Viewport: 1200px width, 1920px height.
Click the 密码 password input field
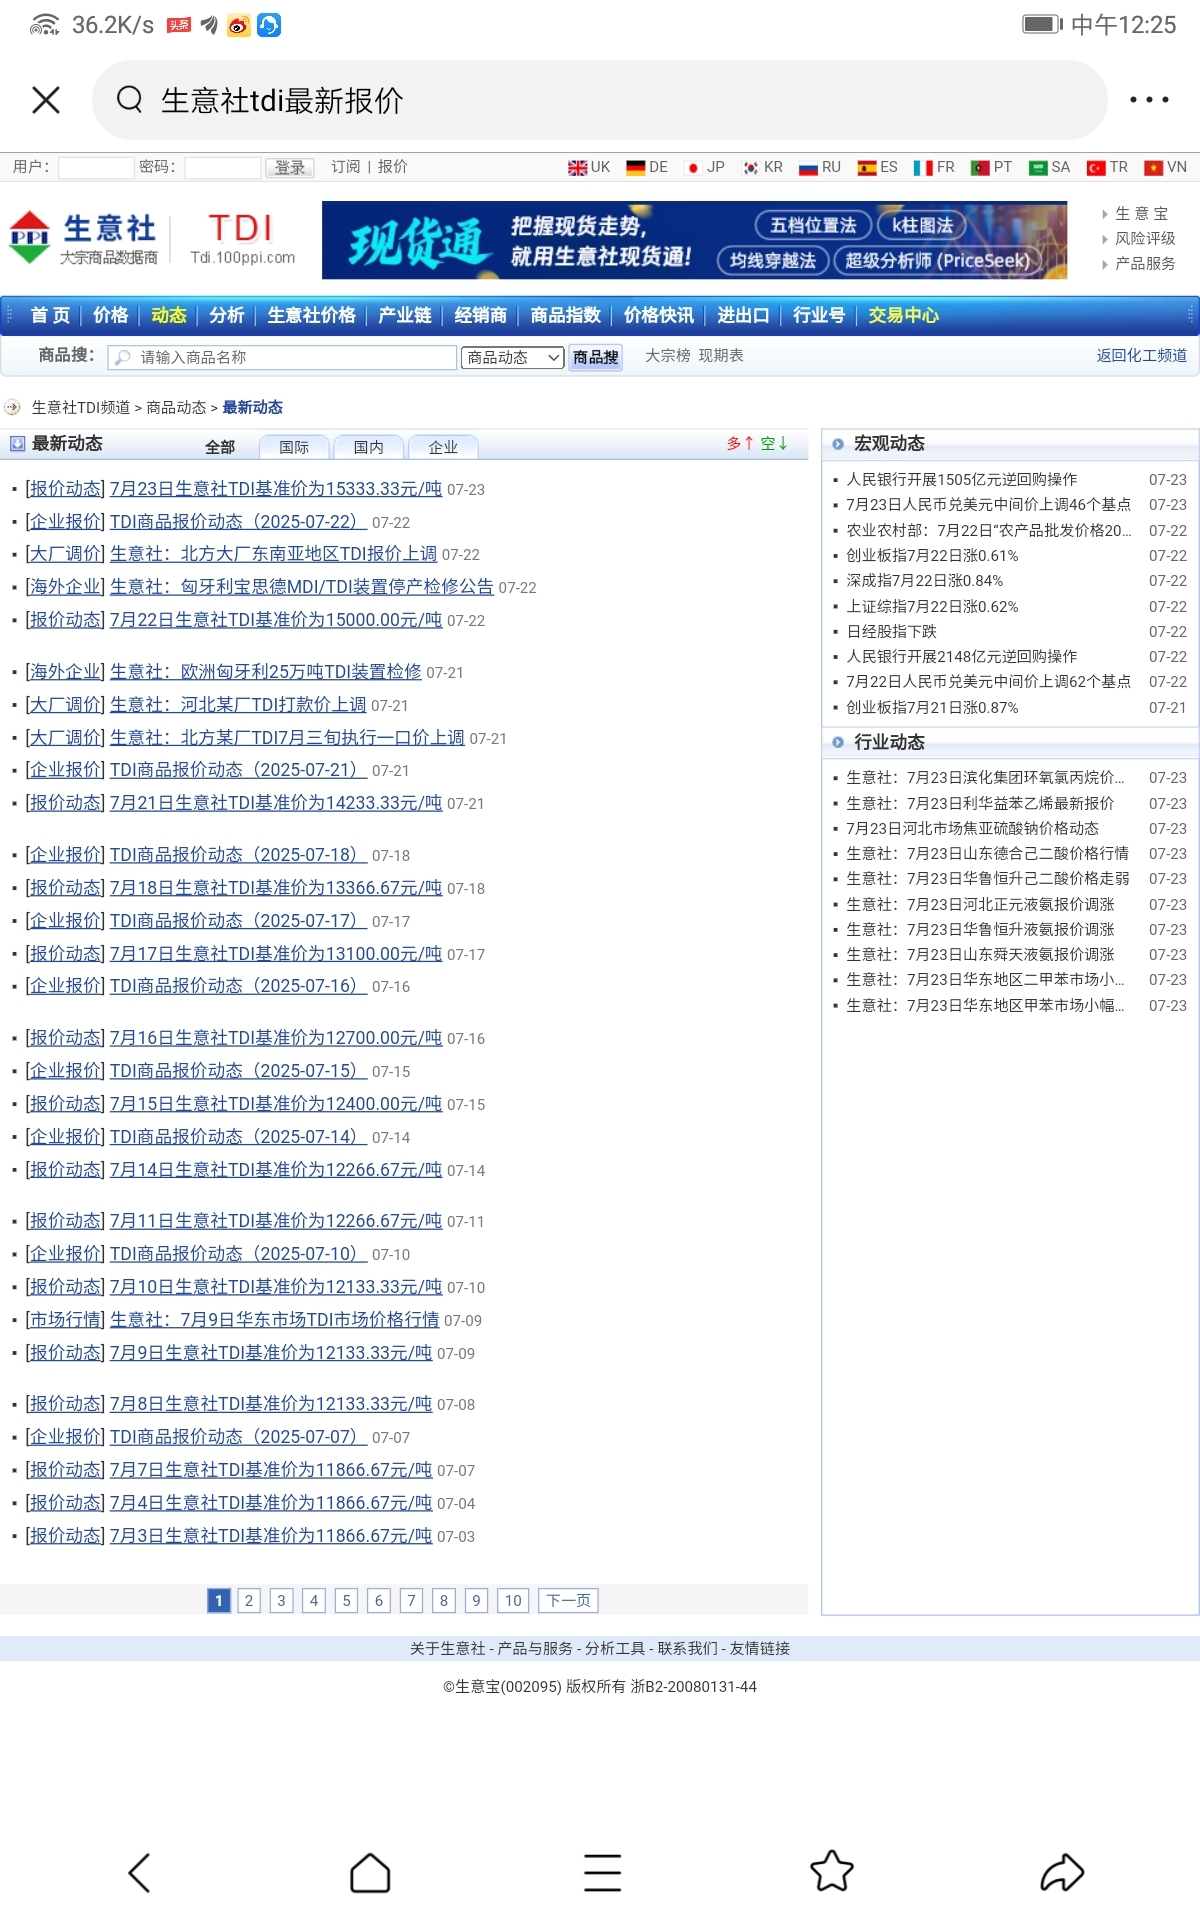pyautogui.click(x=223, y=167)
